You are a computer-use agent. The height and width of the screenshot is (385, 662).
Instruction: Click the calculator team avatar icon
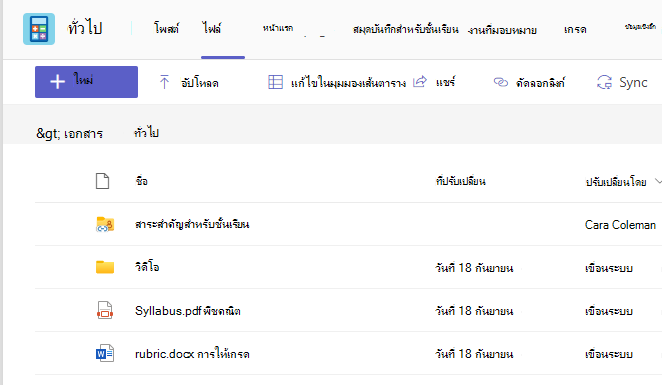point(39,29)
